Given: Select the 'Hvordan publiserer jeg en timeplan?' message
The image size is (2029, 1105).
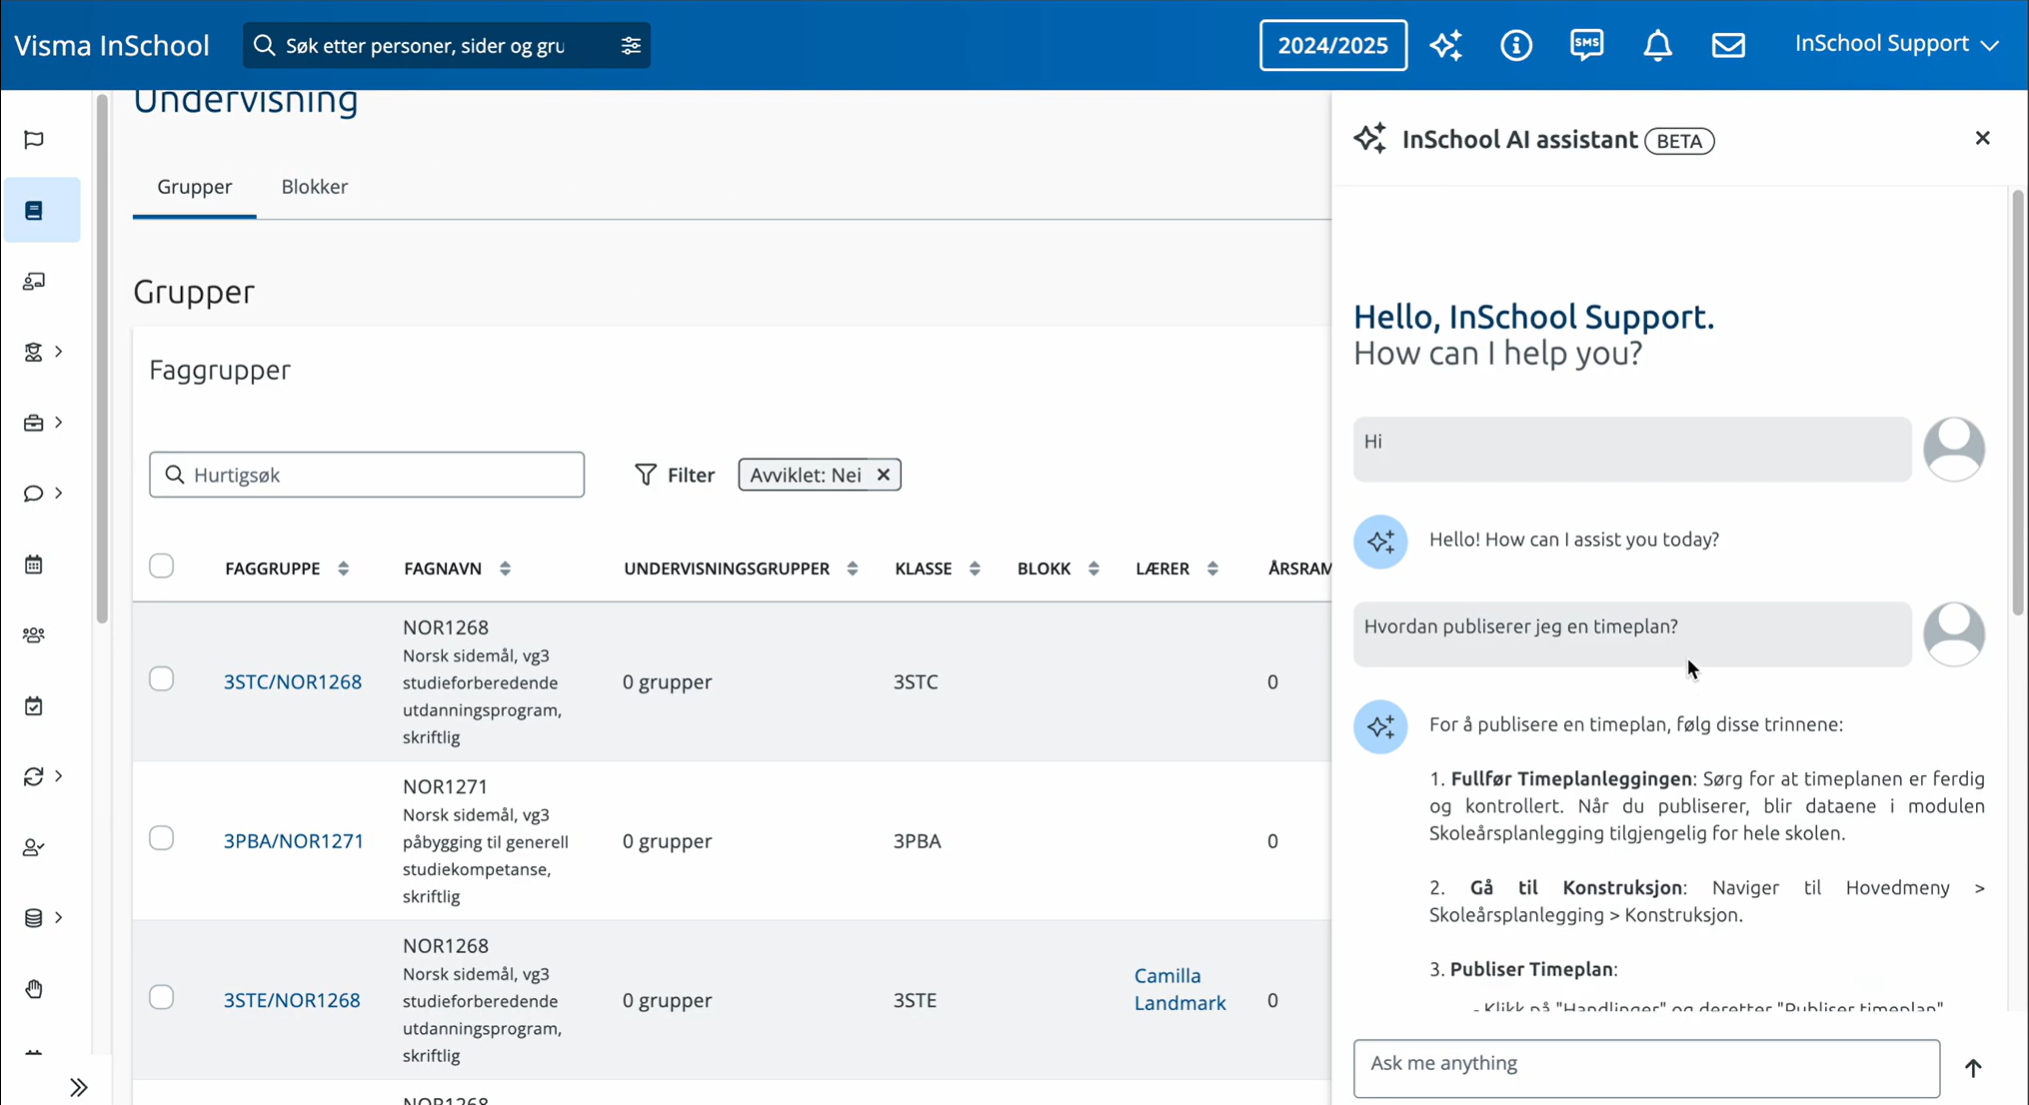Looking at the screenshot, I should coord(1632,634).
